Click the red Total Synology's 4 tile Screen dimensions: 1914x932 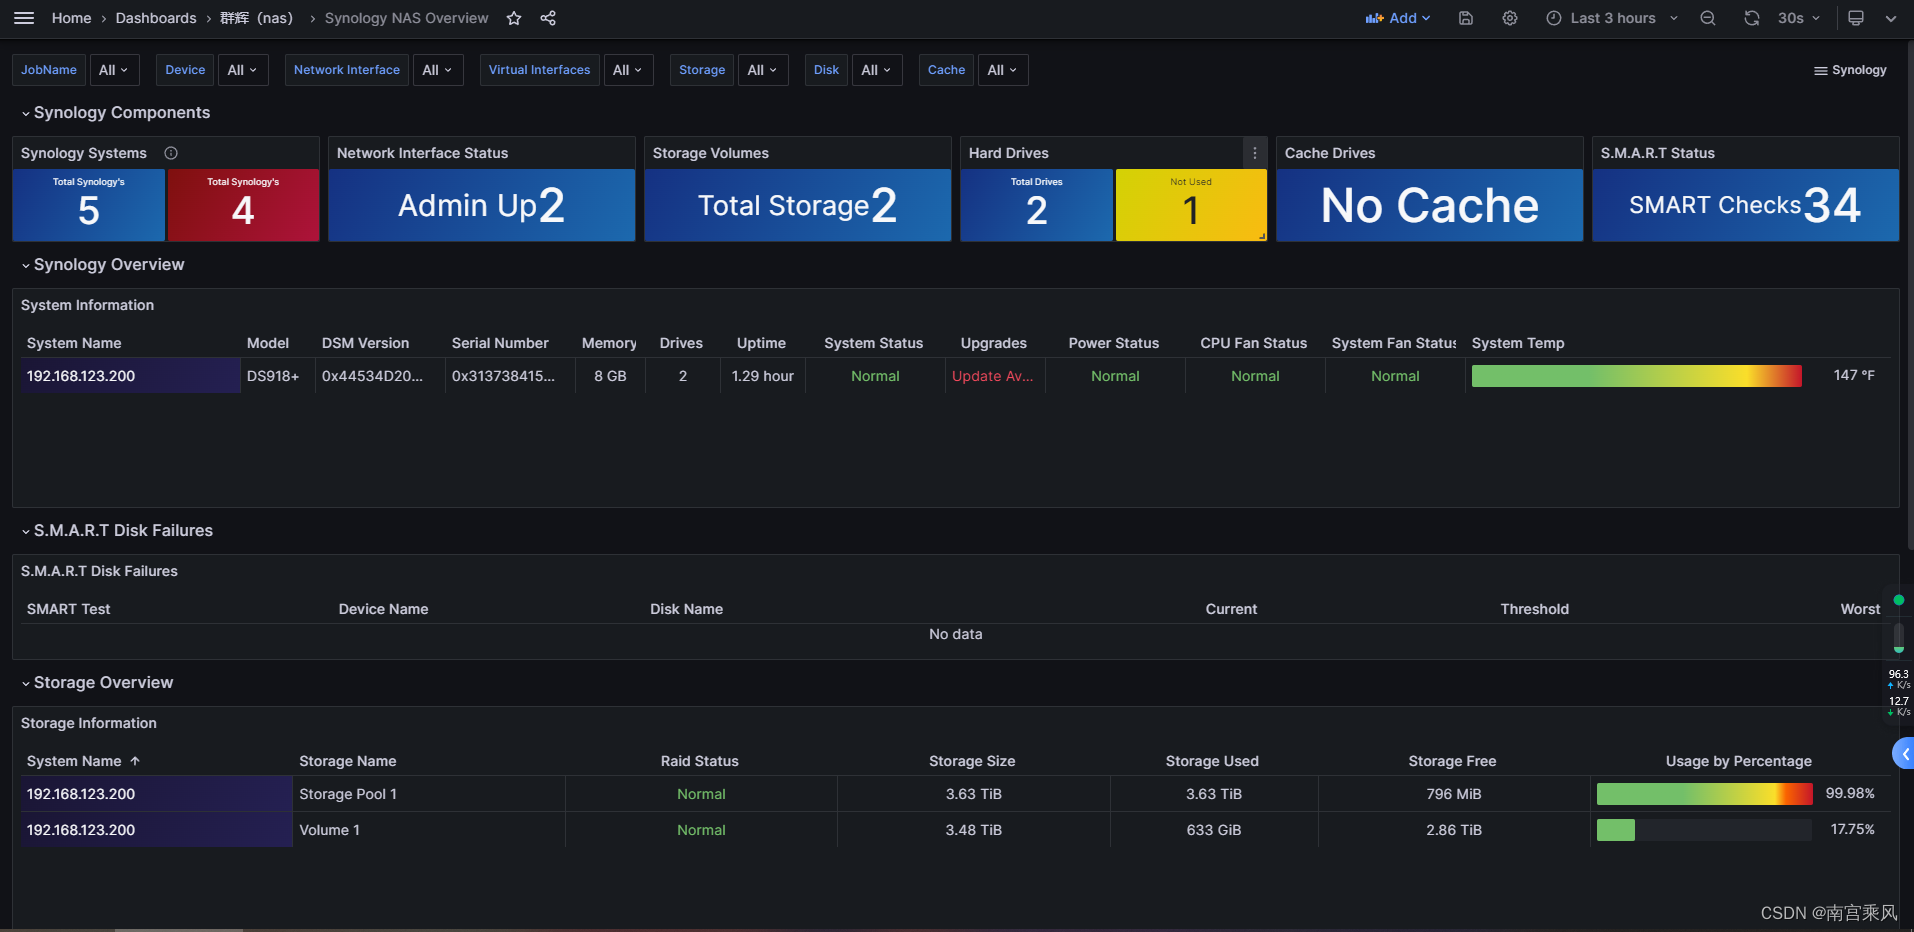click(243, 205)
